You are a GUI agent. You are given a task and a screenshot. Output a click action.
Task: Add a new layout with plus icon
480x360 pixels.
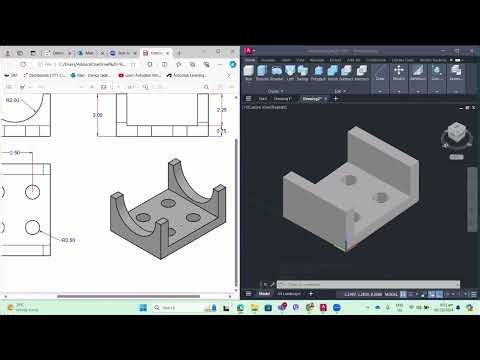click(311, 294)
